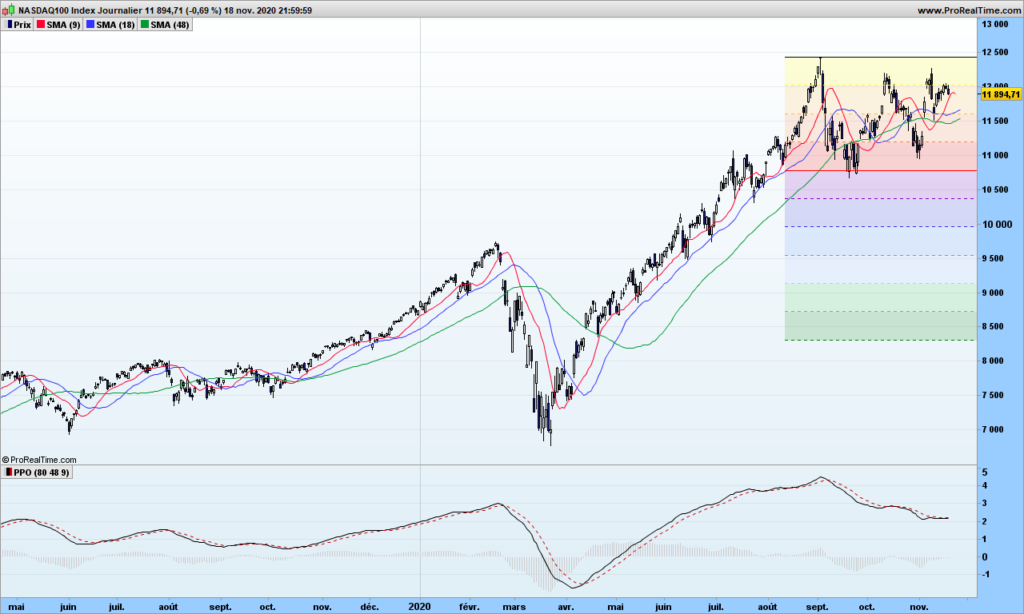Click the 18 nov. 2020 21:59:59 timestamp
Viewport: 1024px width, 614px height.
(268, 10)
